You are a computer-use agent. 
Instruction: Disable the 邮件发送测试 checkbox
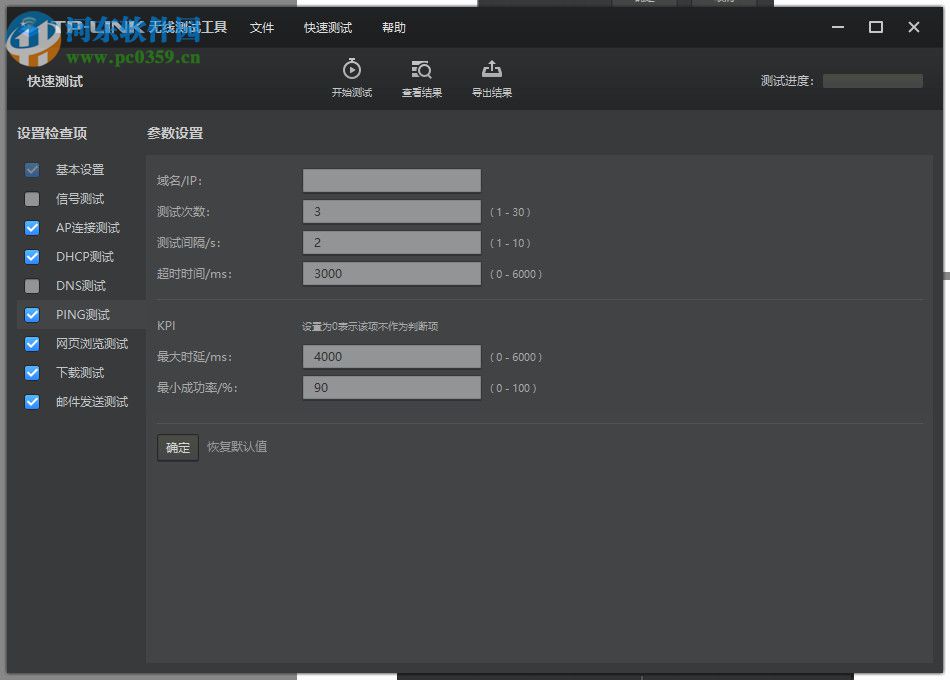31,401
